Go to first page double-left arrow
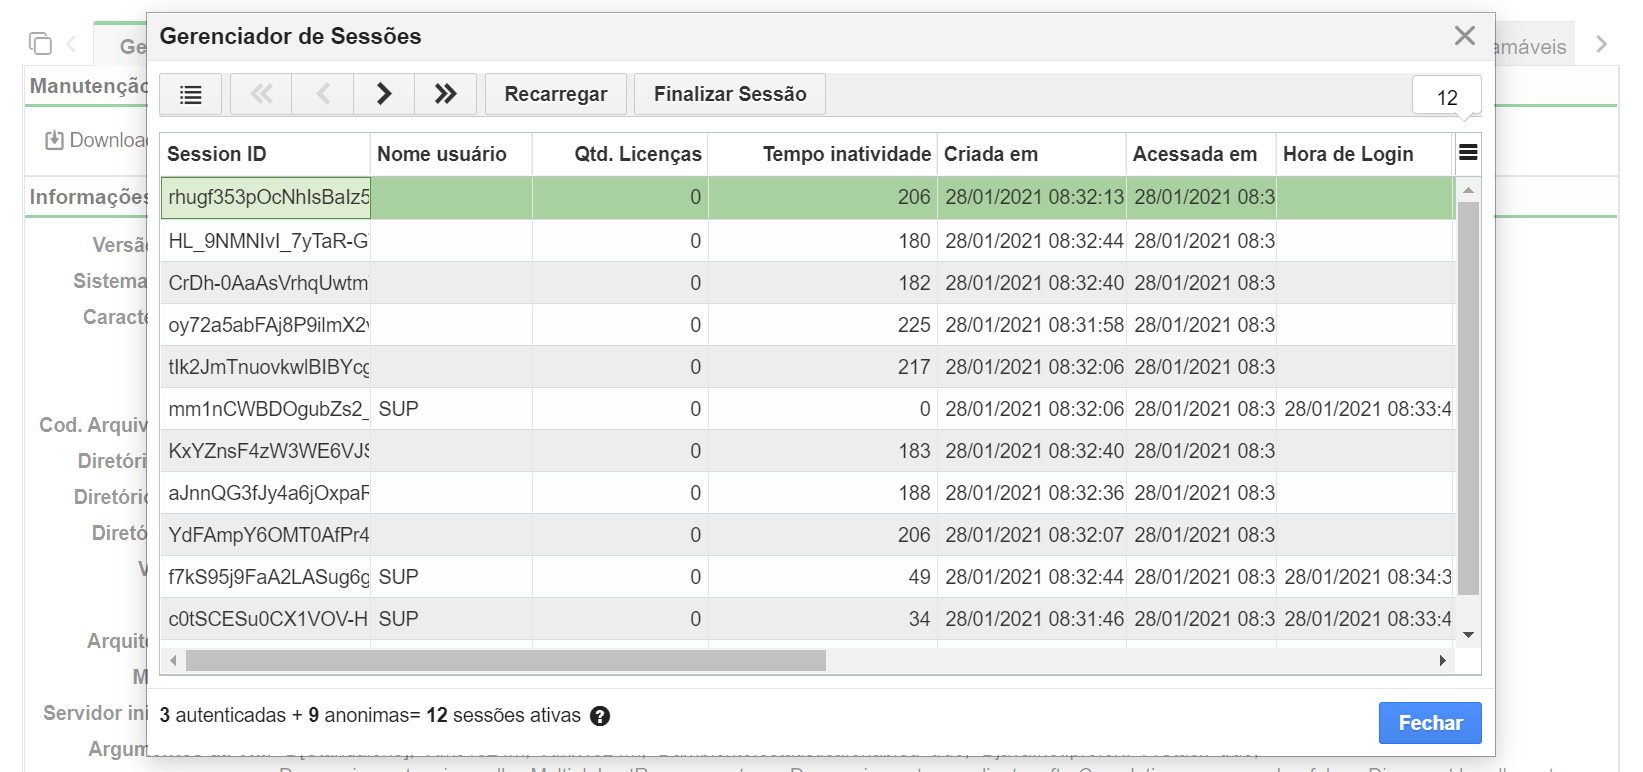The height and width of the screenshot is (772, 1643). click(261, 94)
